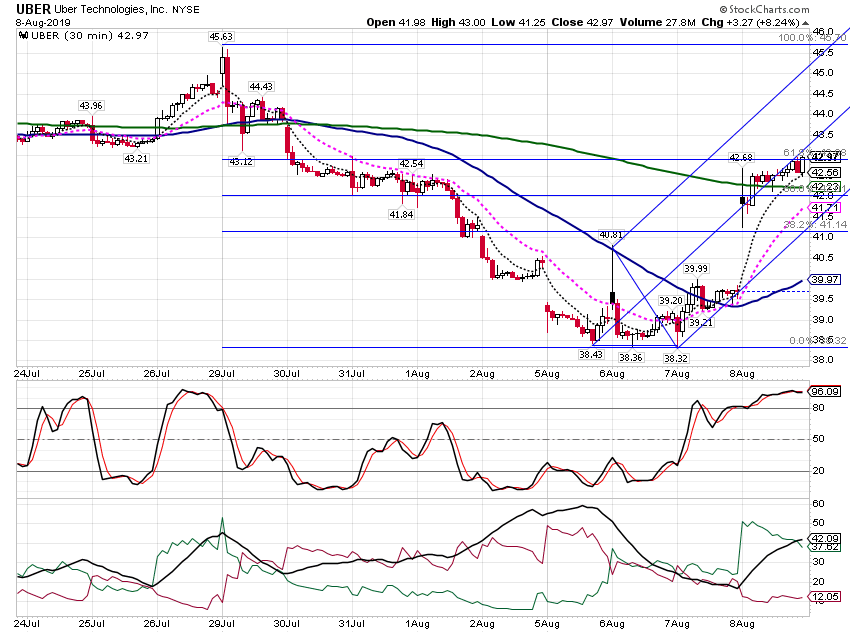The height and width of the screenshot is (633, 850).
Task: Click the green 42.23 moving average tag
Action: [825, 187]
